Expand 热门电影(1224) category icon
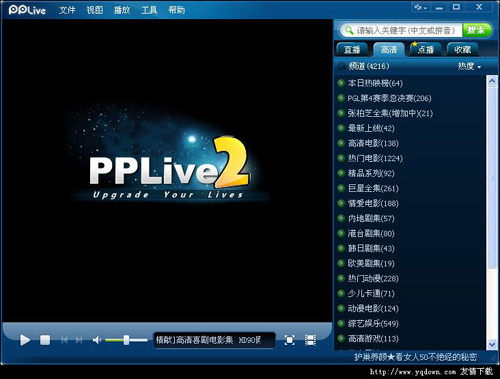The width and height of the screenshot is (500, 379). point(341,158)
